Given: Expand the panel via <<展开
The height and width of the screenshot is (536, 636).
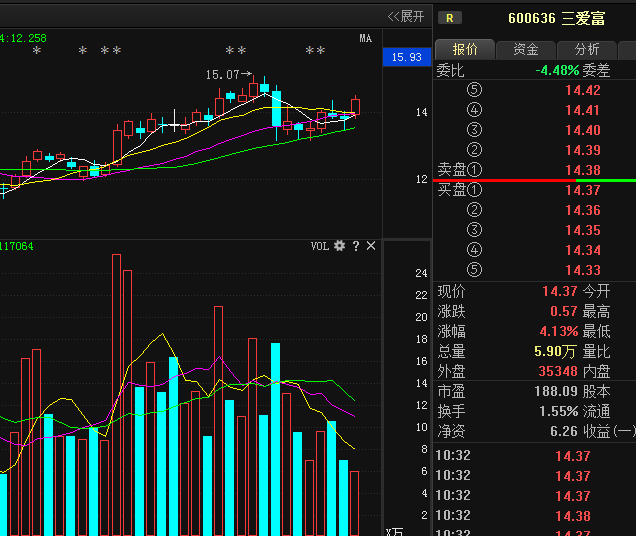Looking at the screenshot, I should 406,17.
